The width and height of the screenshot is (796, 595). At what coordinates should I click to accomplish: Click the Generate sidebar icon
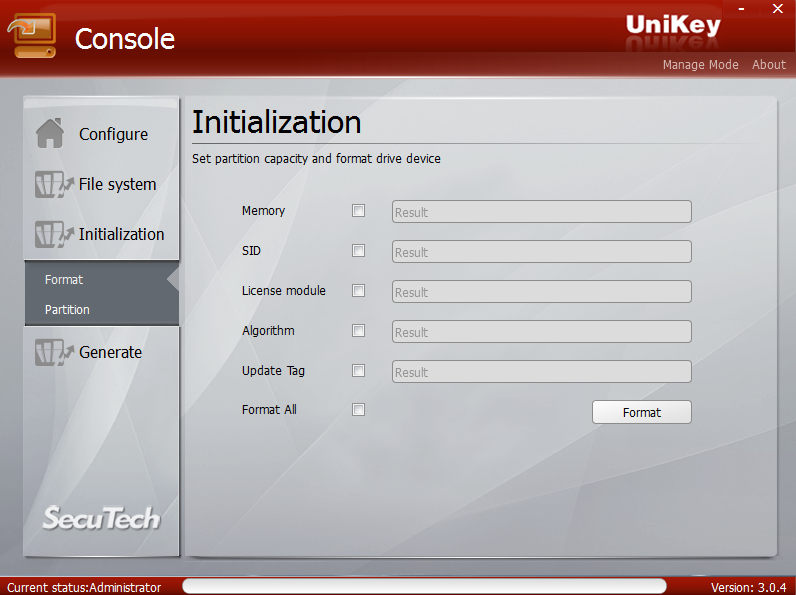pyautogui.click(x=54, y=352)
